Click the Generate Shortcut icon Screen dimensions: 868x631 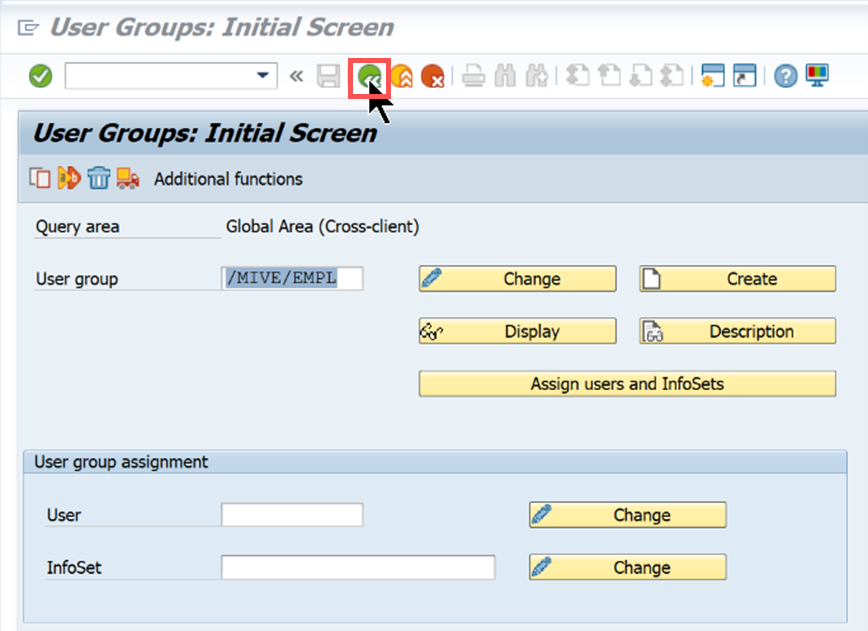(745, 76)
